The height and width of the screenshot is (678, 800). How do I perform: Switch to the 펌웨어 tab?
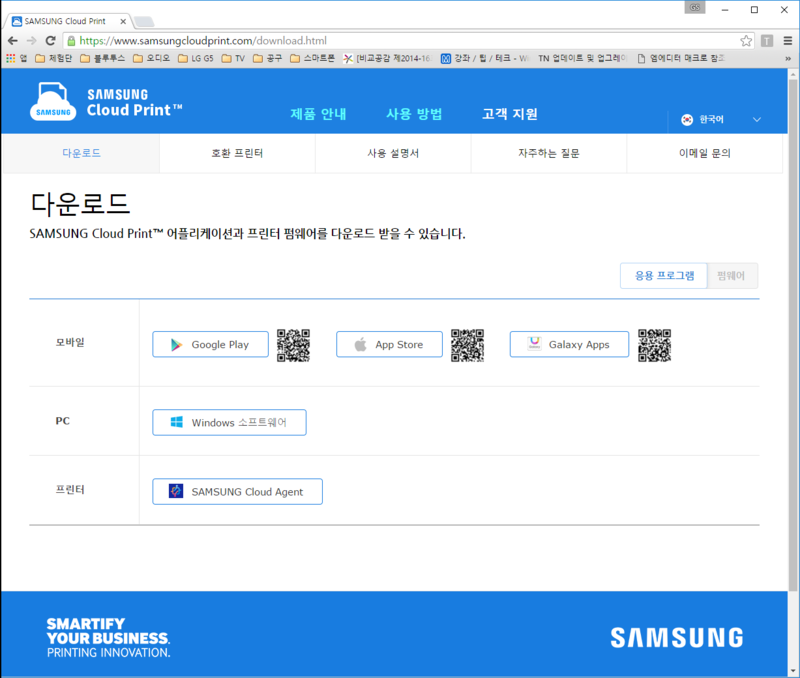(x=732, y=276)
